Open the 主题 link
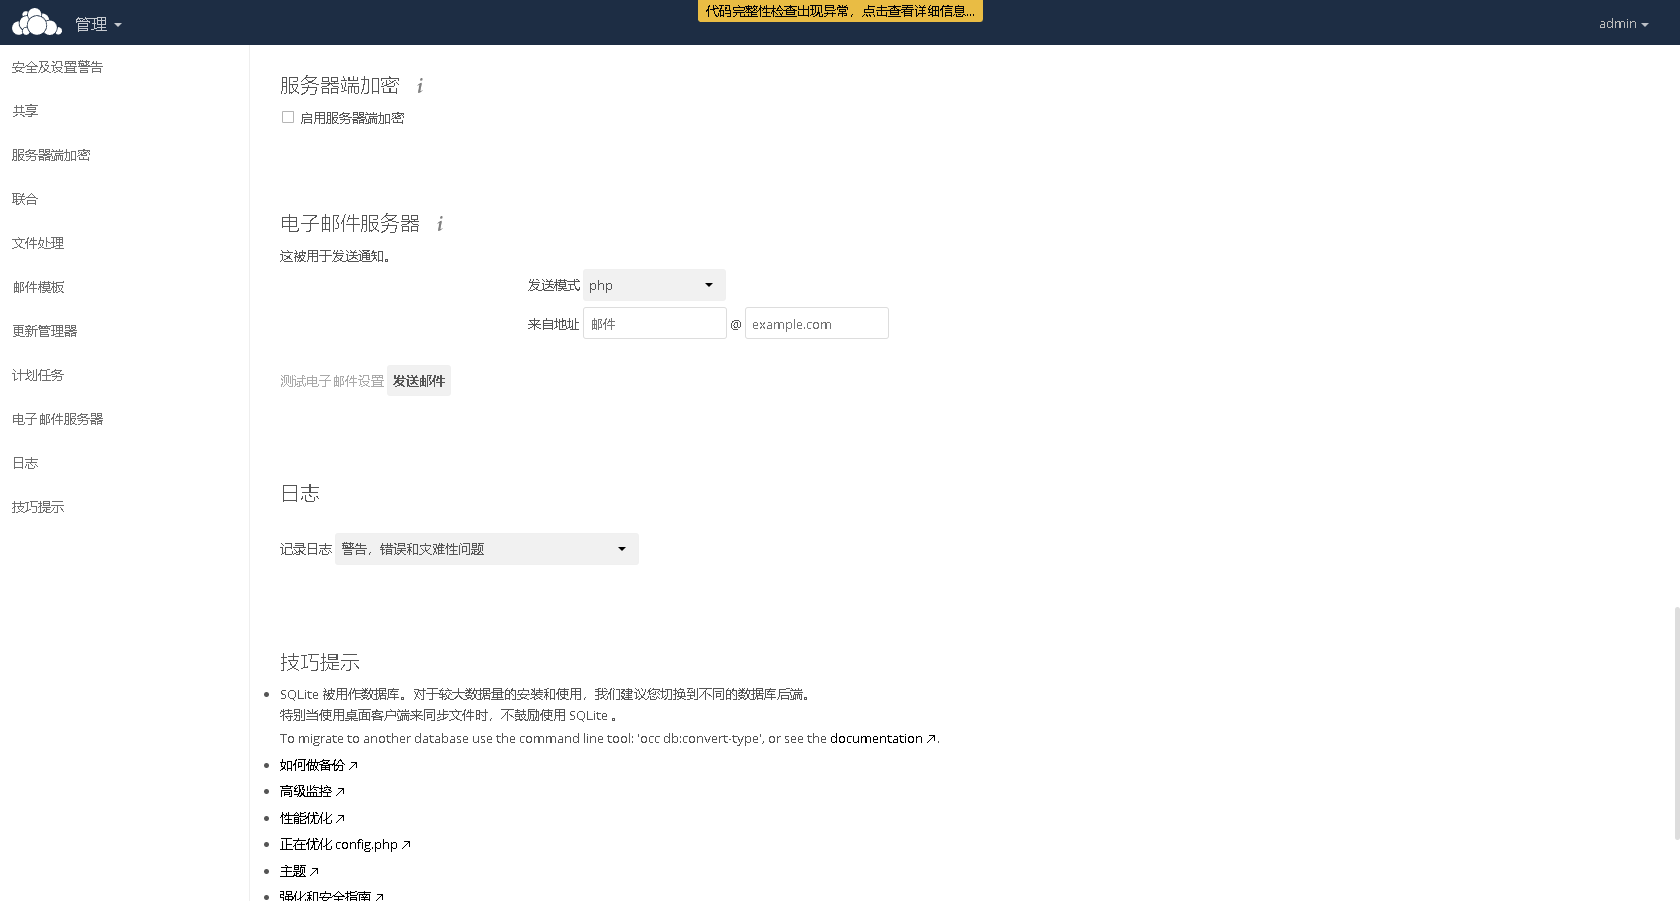This screenshot has width=1680, height=901. click(299, 871)
